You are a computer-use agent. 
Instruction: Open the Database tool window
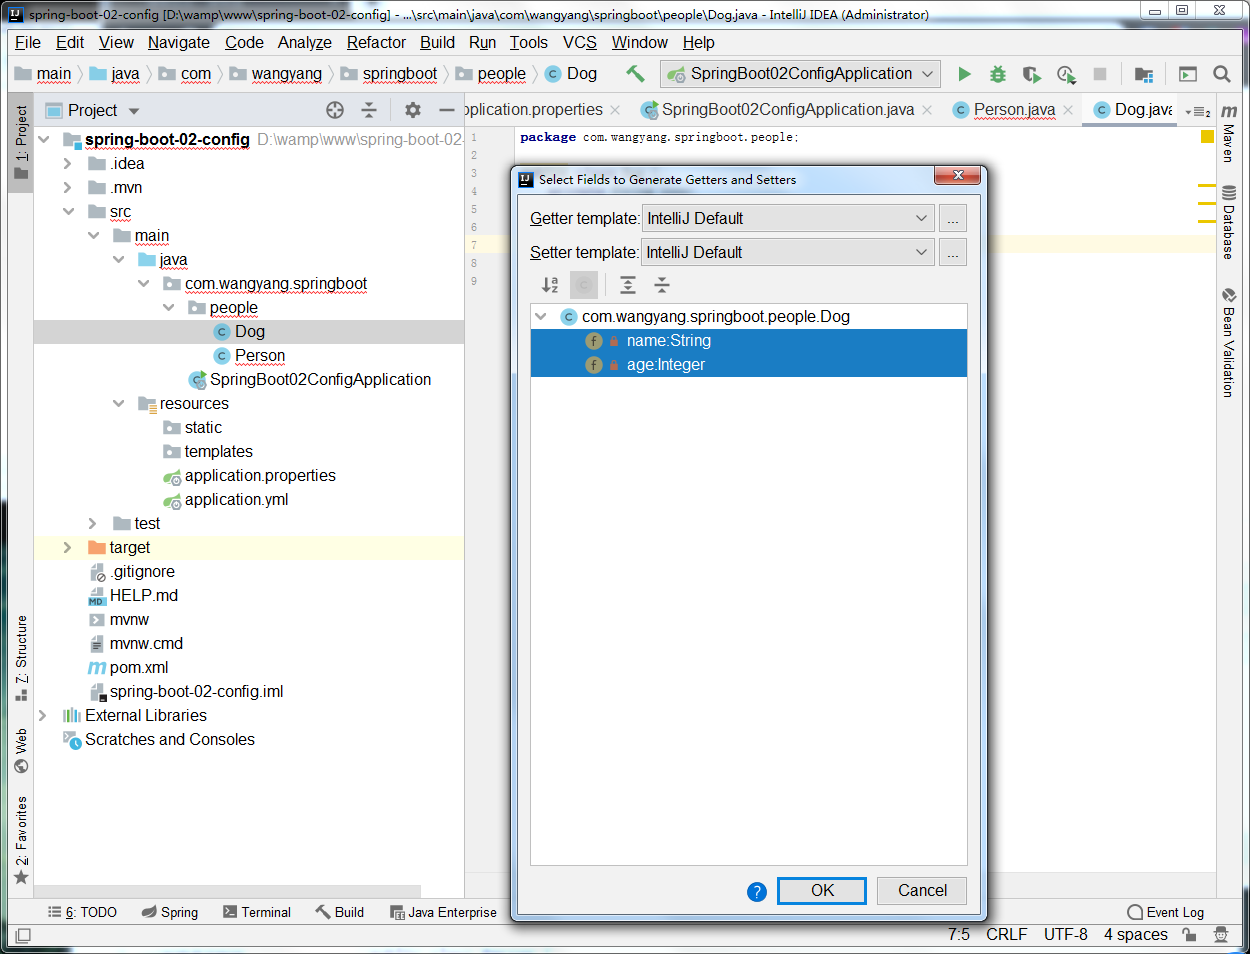[x=1229, y=222]
